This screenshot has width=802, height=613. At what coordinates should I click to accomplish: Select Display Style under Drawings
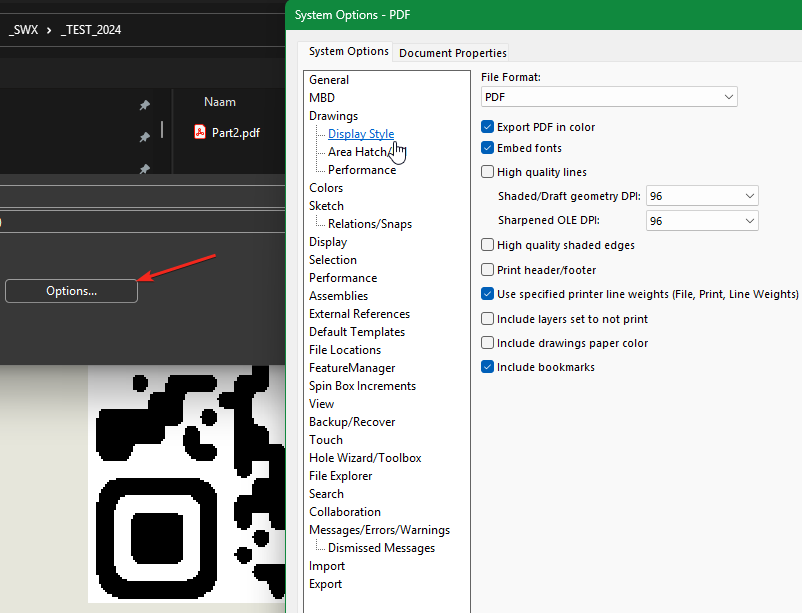(360, 134)
